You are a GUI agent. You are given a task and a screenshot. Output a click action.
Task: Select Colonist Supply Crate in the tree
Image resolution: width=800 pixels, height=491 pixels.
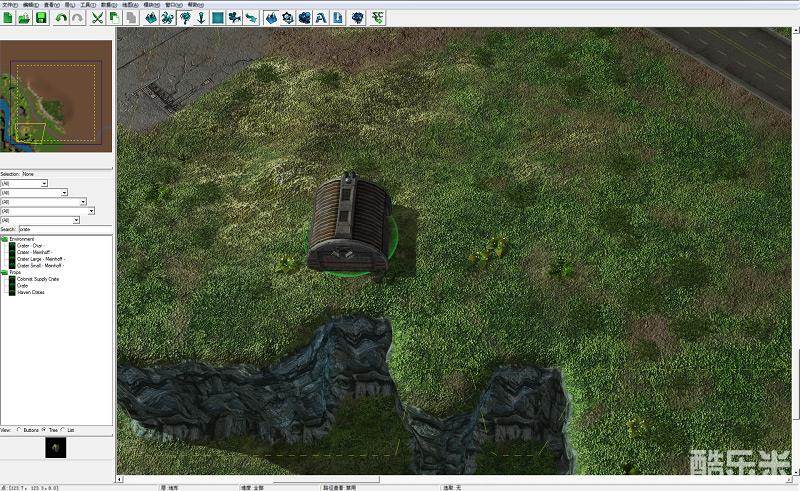[x=38, y=279]
